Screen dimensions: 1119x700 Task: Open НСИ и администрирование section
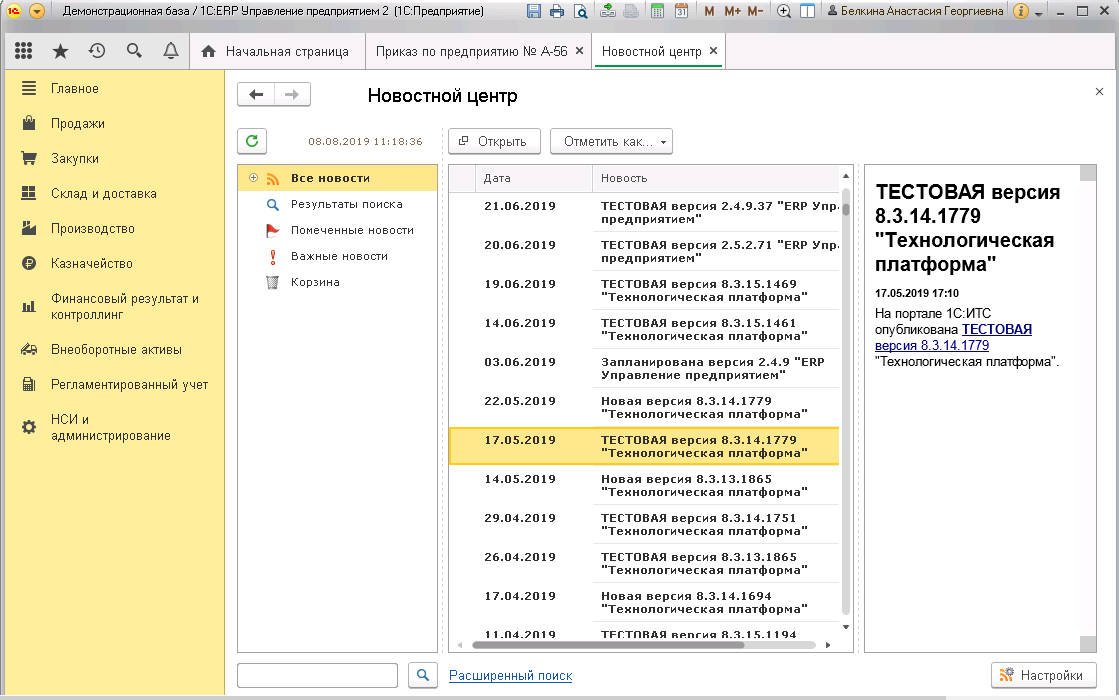tap(110, 427)
